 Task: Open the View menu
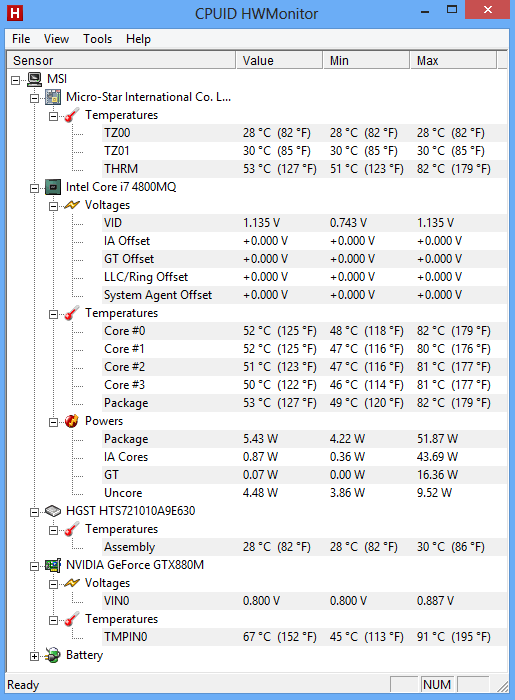tap(56, 39)
